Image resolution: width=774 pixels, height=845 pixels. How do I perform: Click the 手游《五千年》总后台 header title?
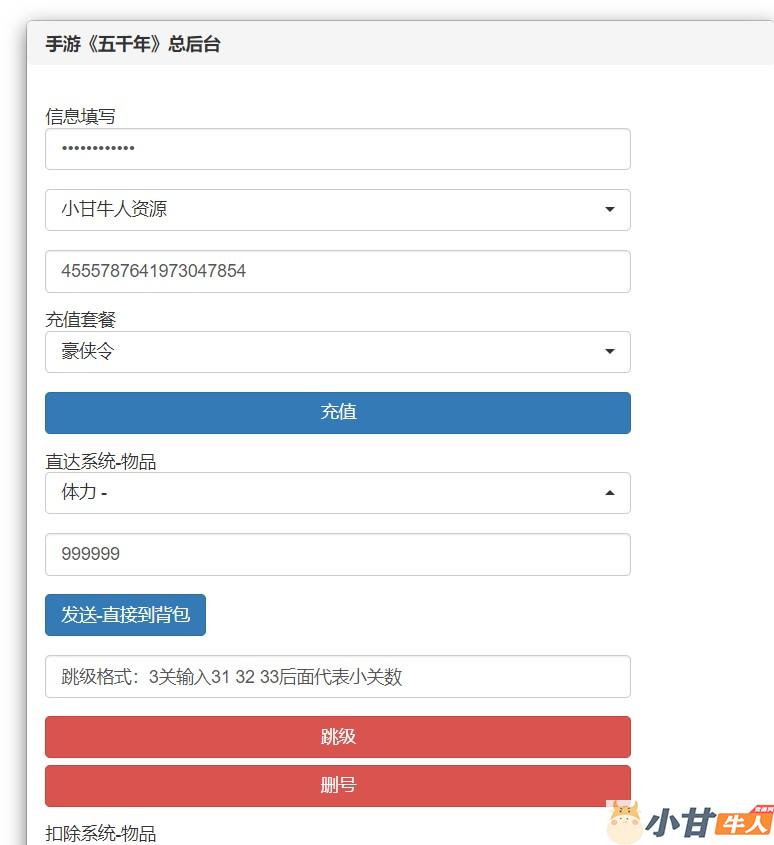(132, 44)
